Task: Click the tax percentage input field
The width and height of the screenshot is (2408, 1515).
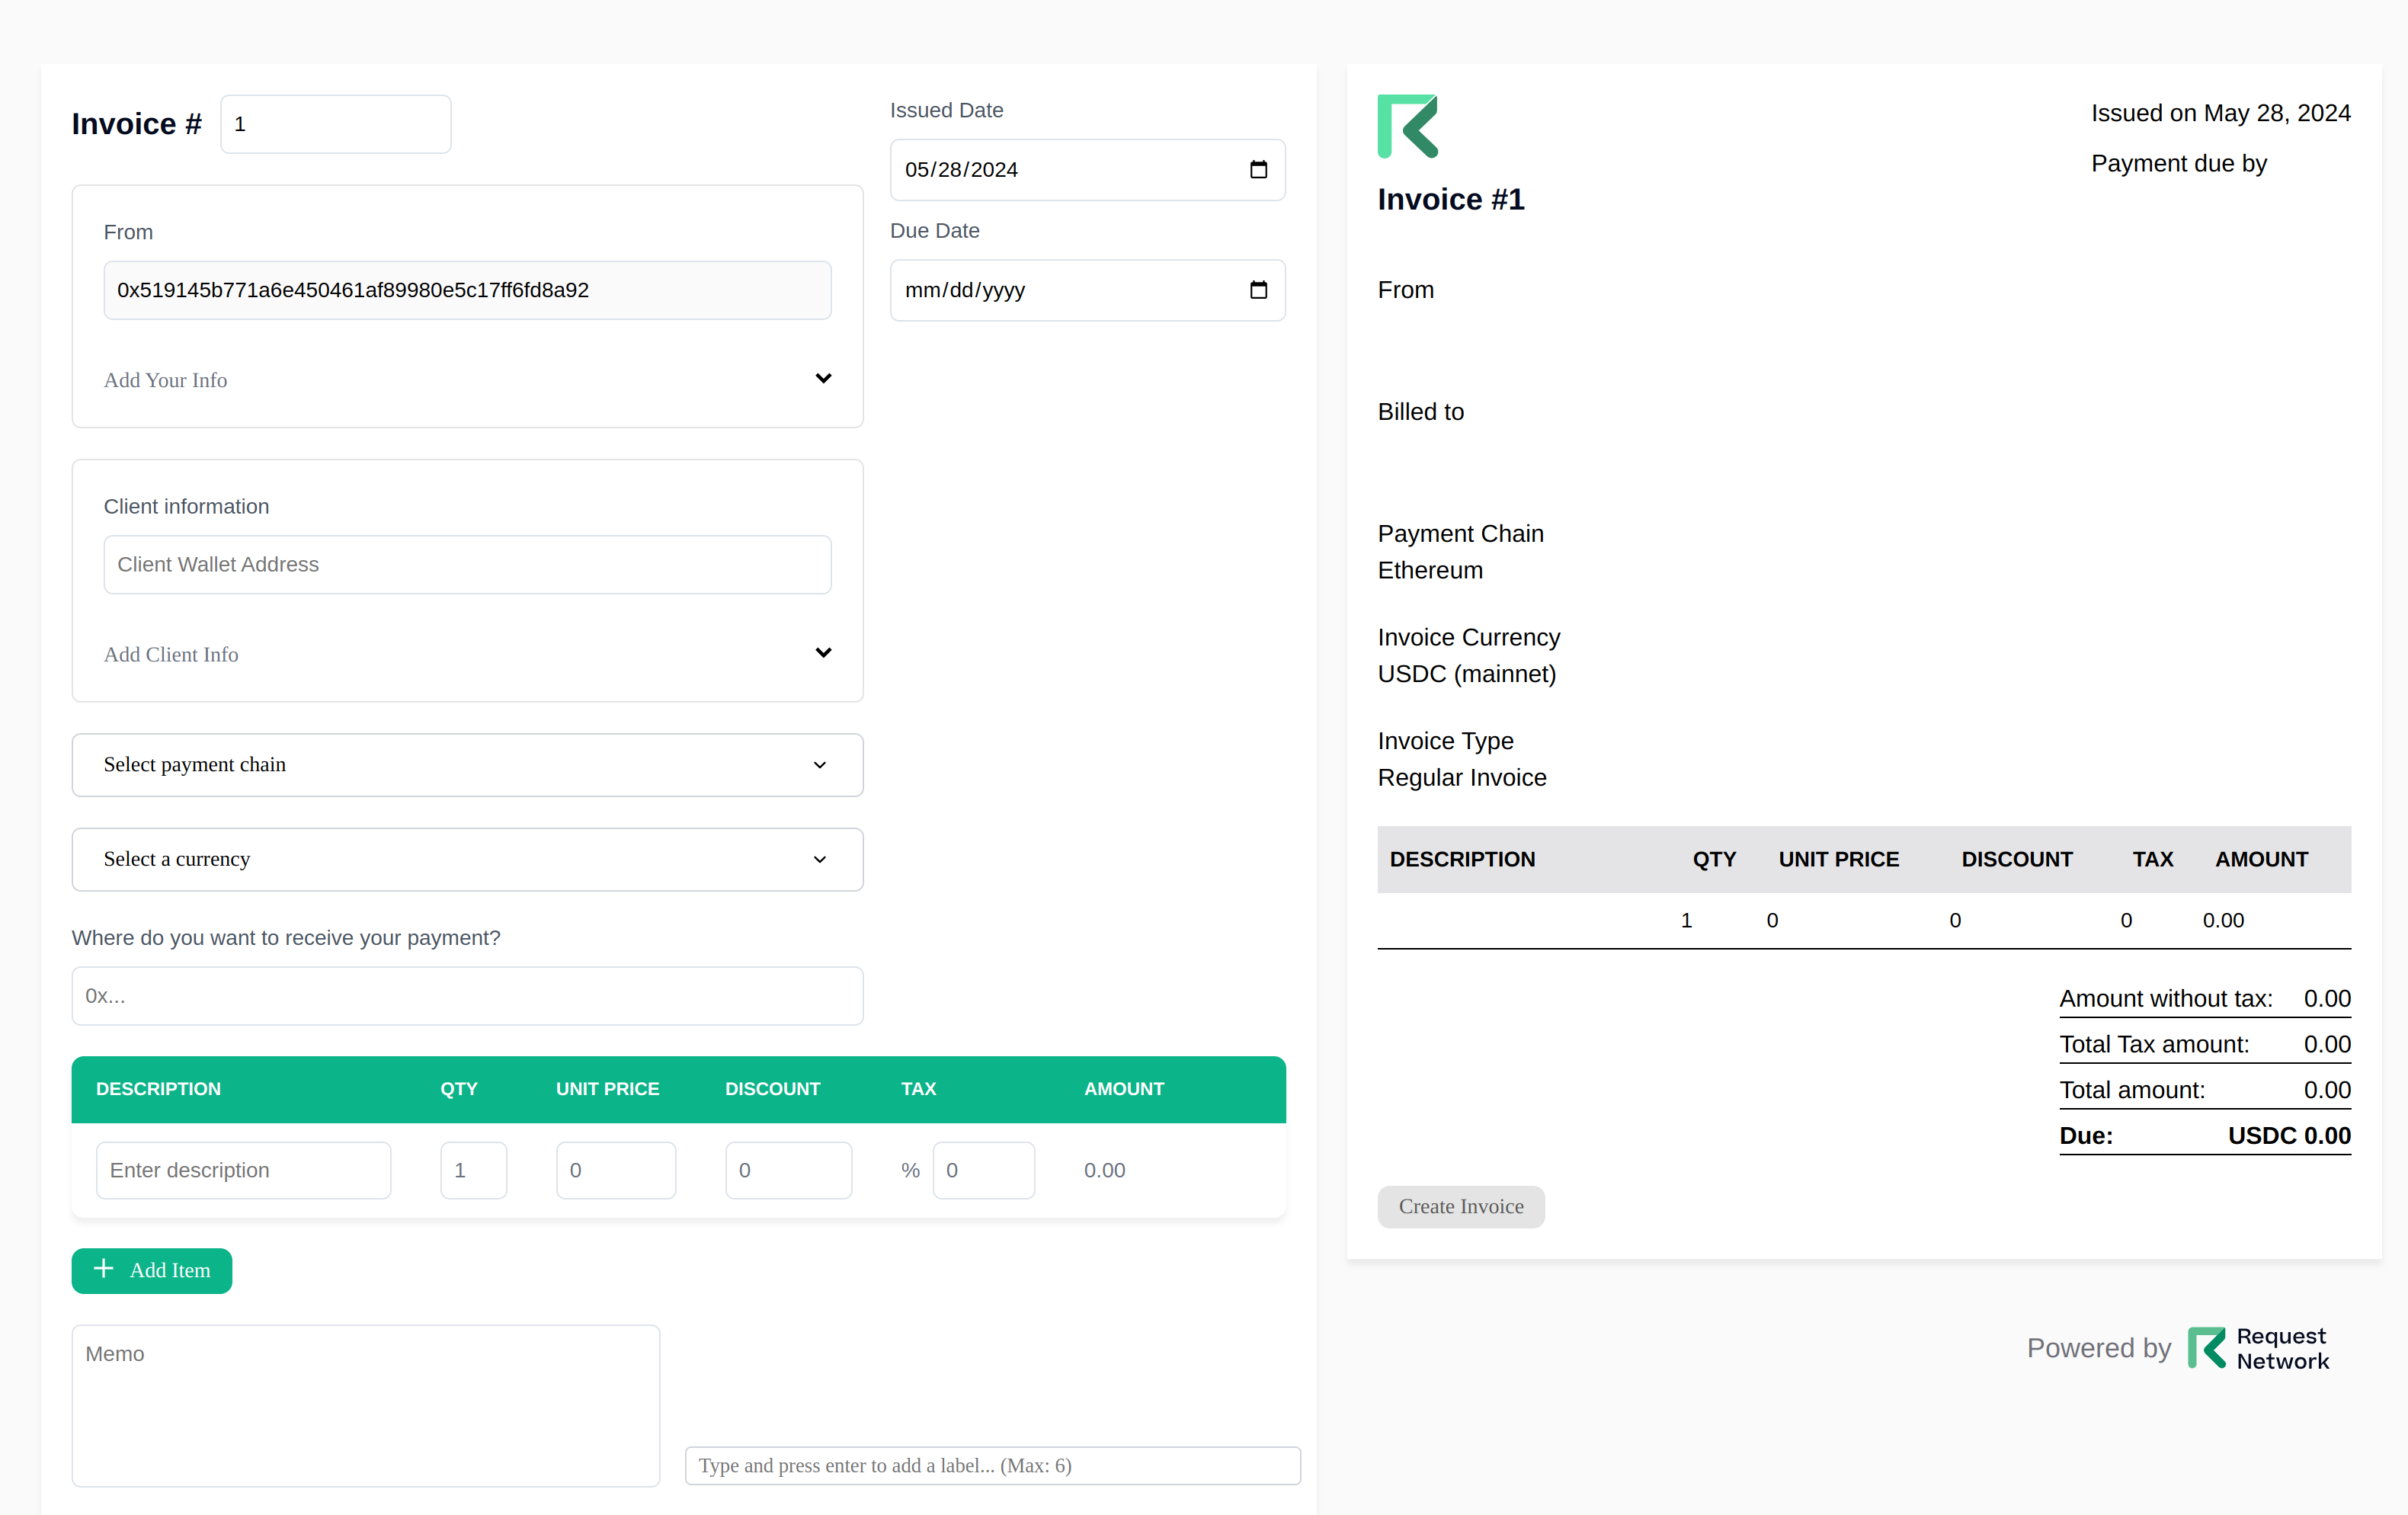Action: [982, 1170]
